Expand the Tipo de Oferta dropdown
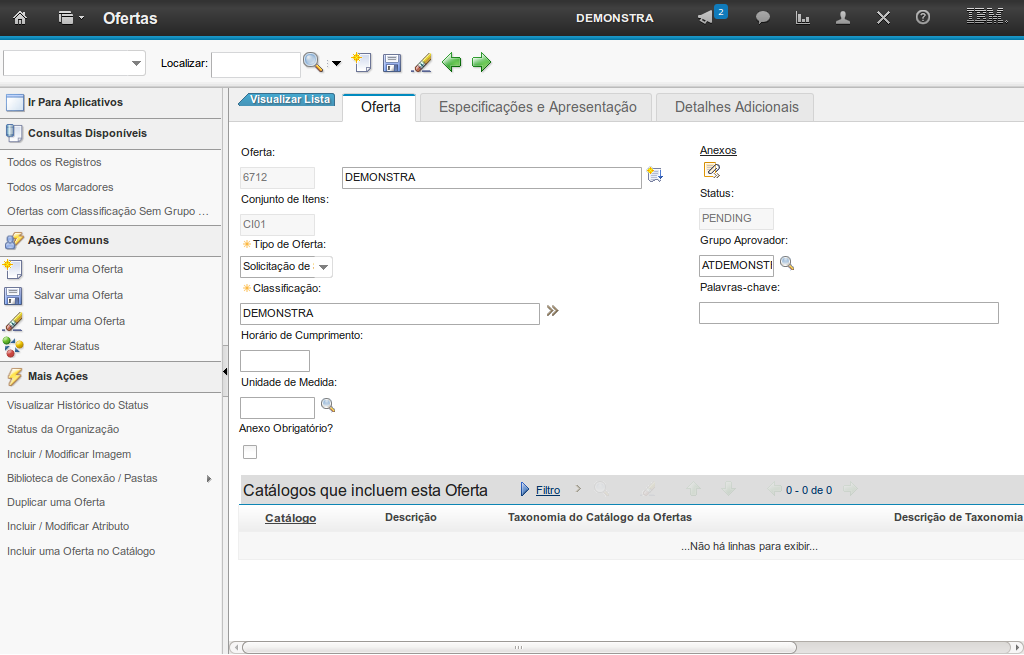Image resolution: width=1024 pixels, height=655 pixels. point(323,267)
